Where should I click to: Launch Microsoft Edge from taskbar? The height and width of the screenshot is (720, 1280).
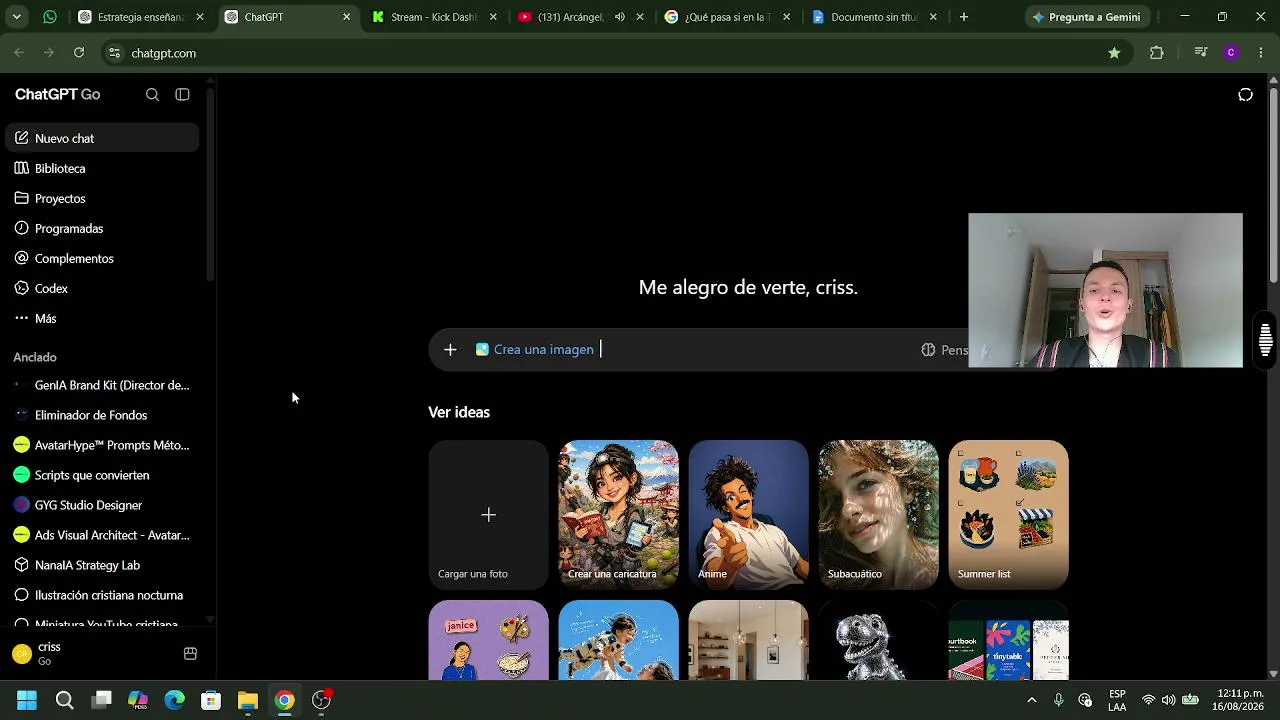tap(175, 700)
